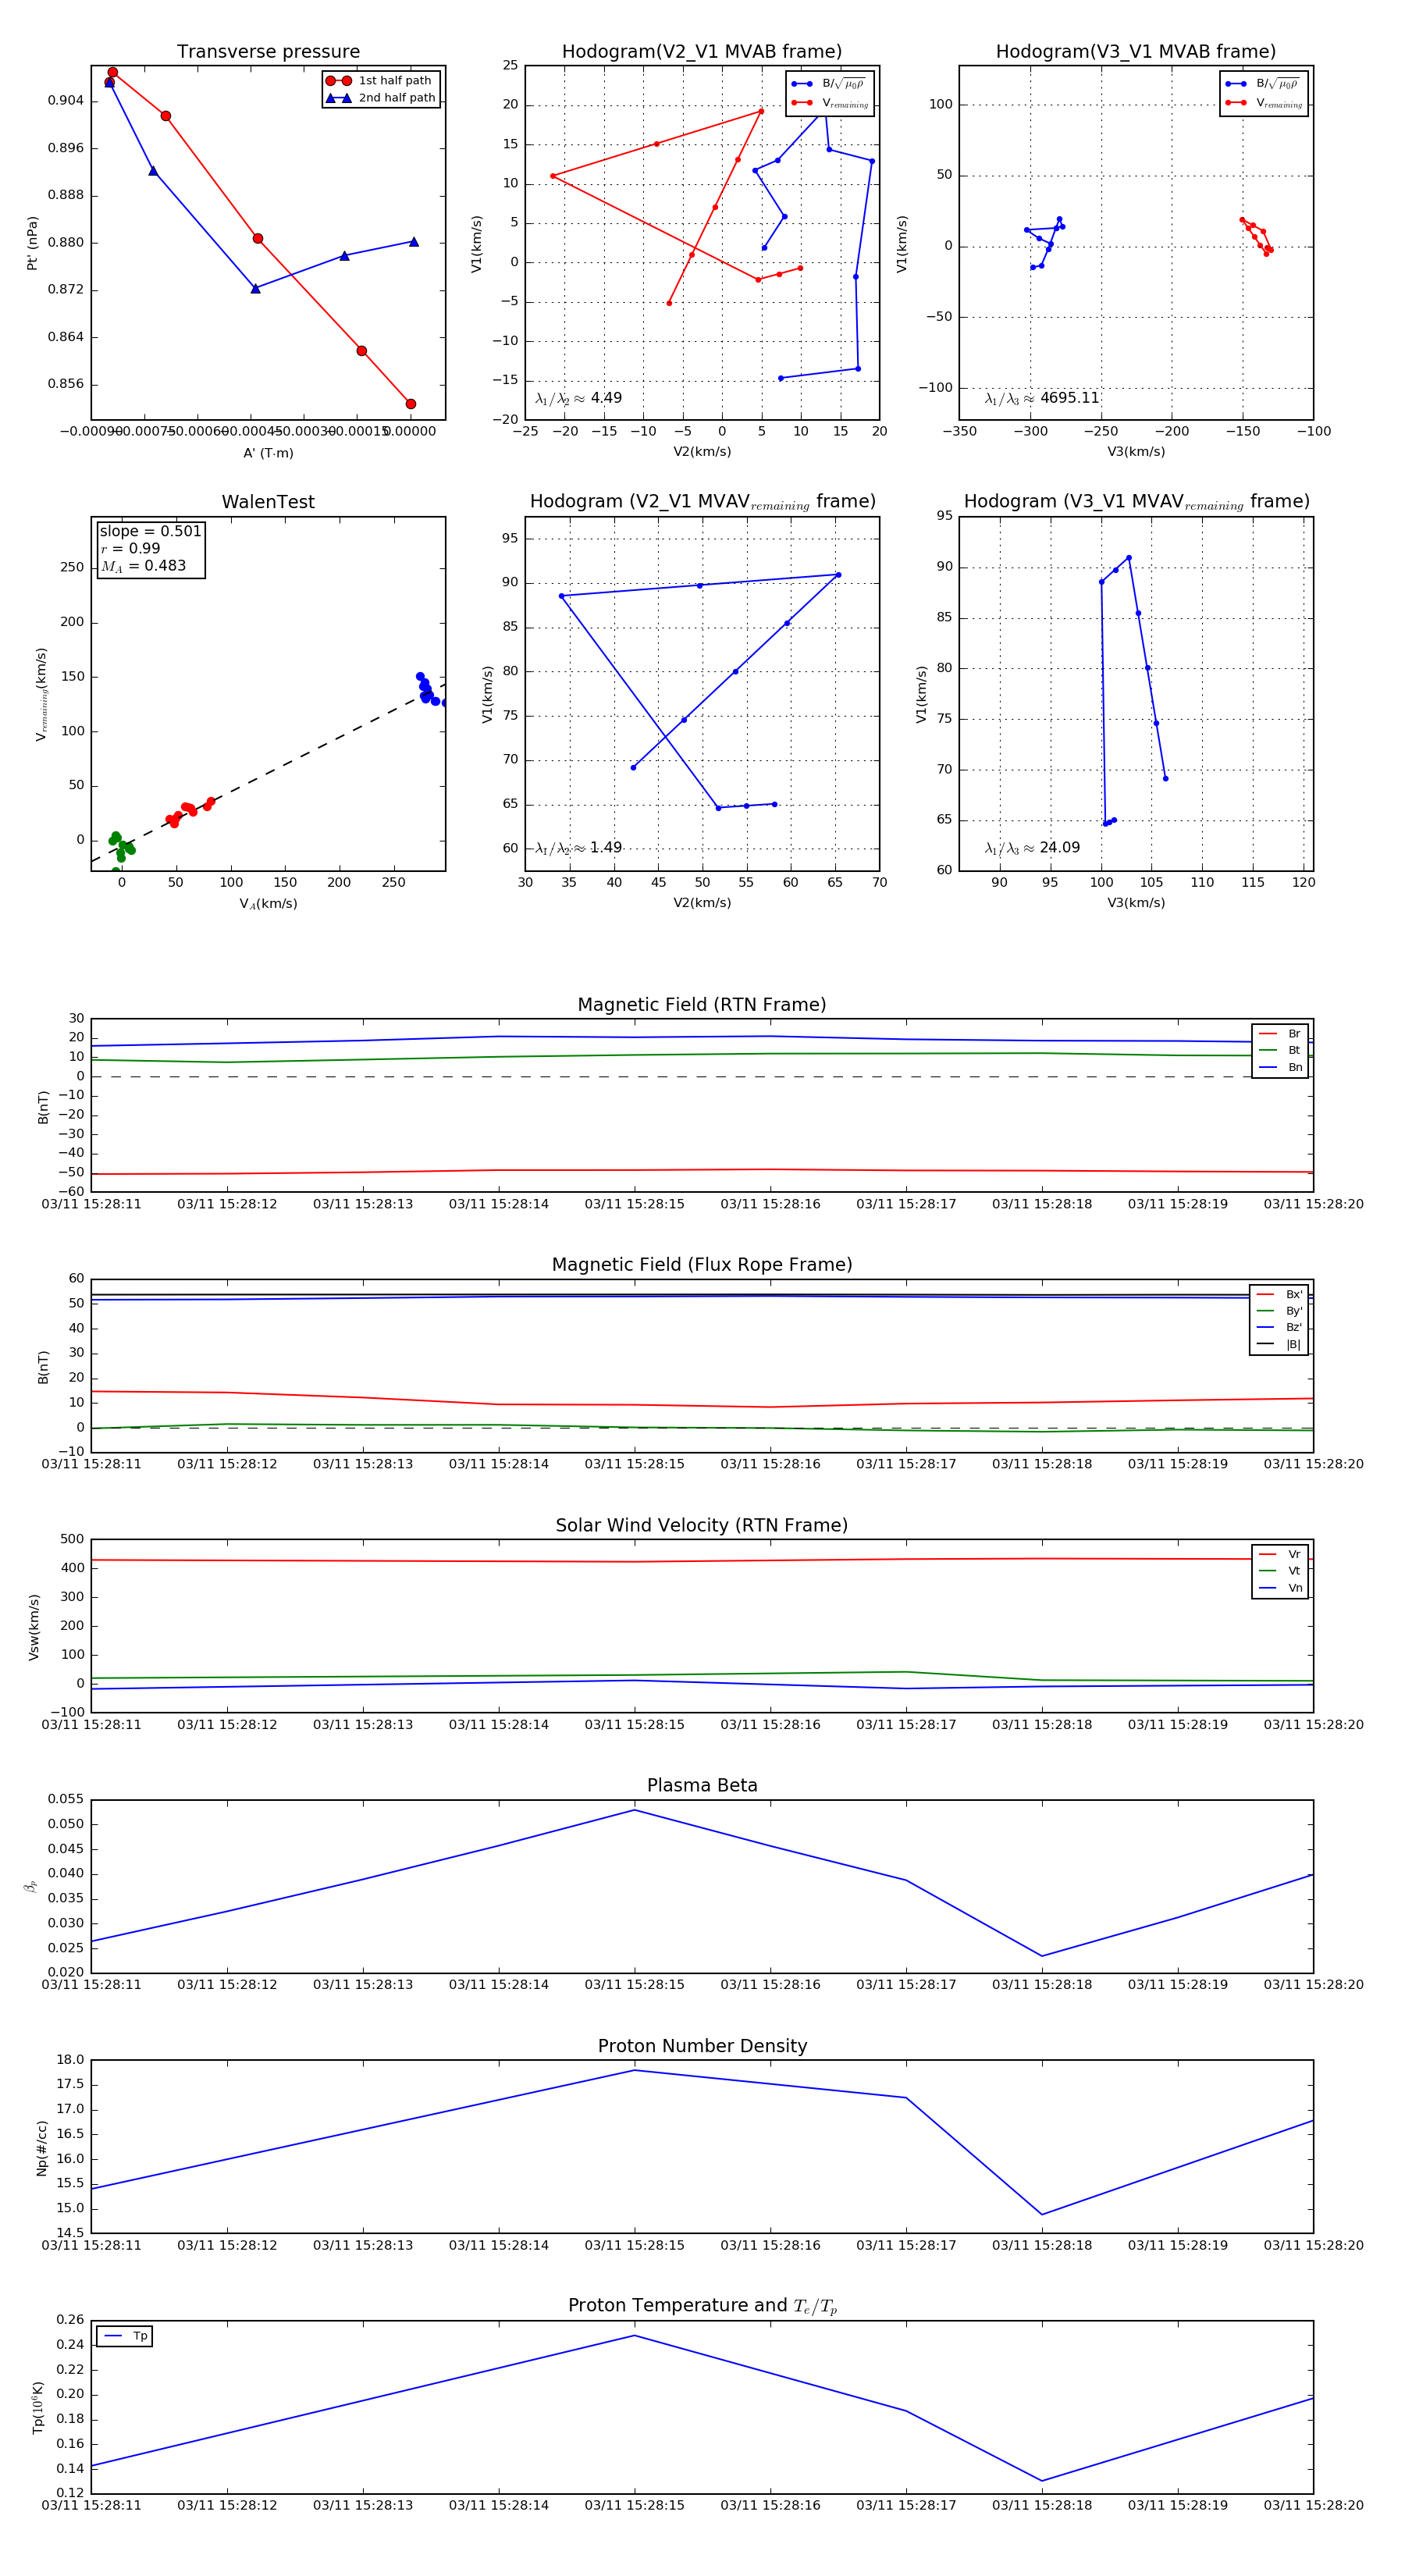
Task: Click the B/√μ0ρ legend entry in V2_V1 MVAB hodogram
Action: [x=828, y=84]
